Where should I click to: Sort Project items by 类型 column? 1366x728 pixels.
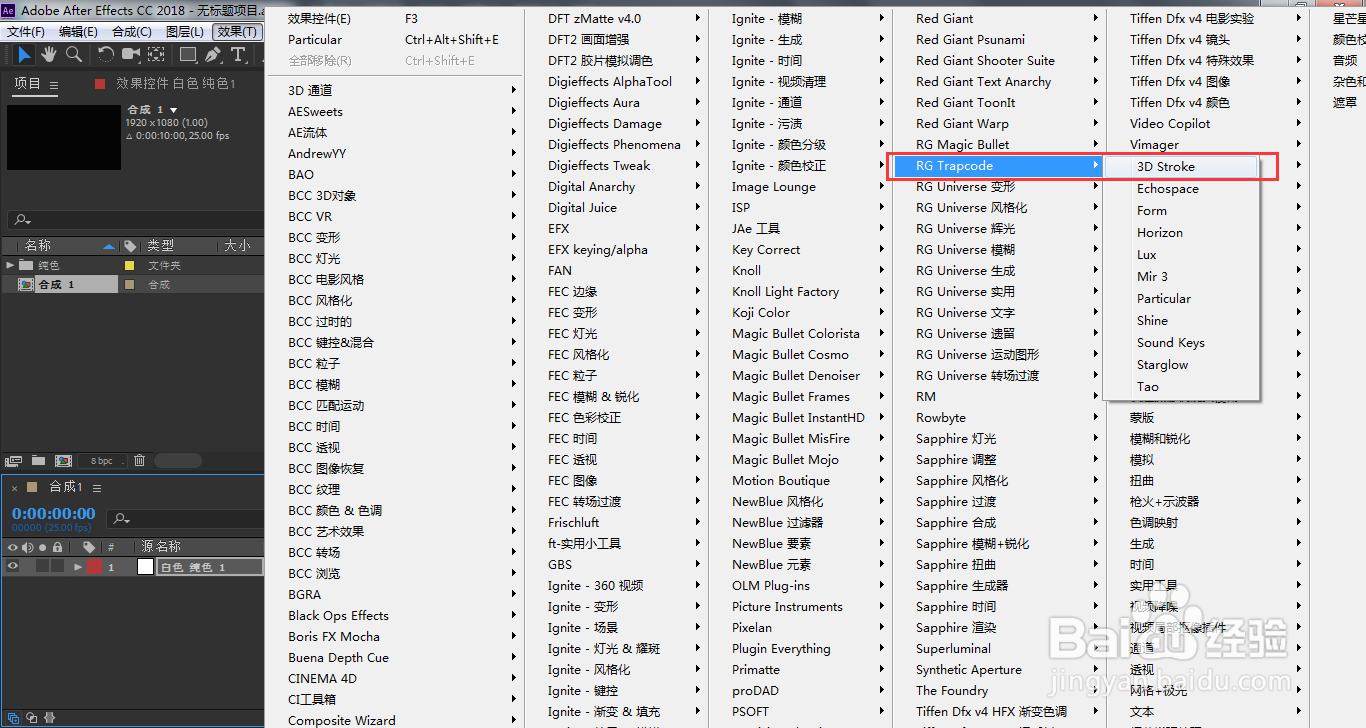(160, 246)
